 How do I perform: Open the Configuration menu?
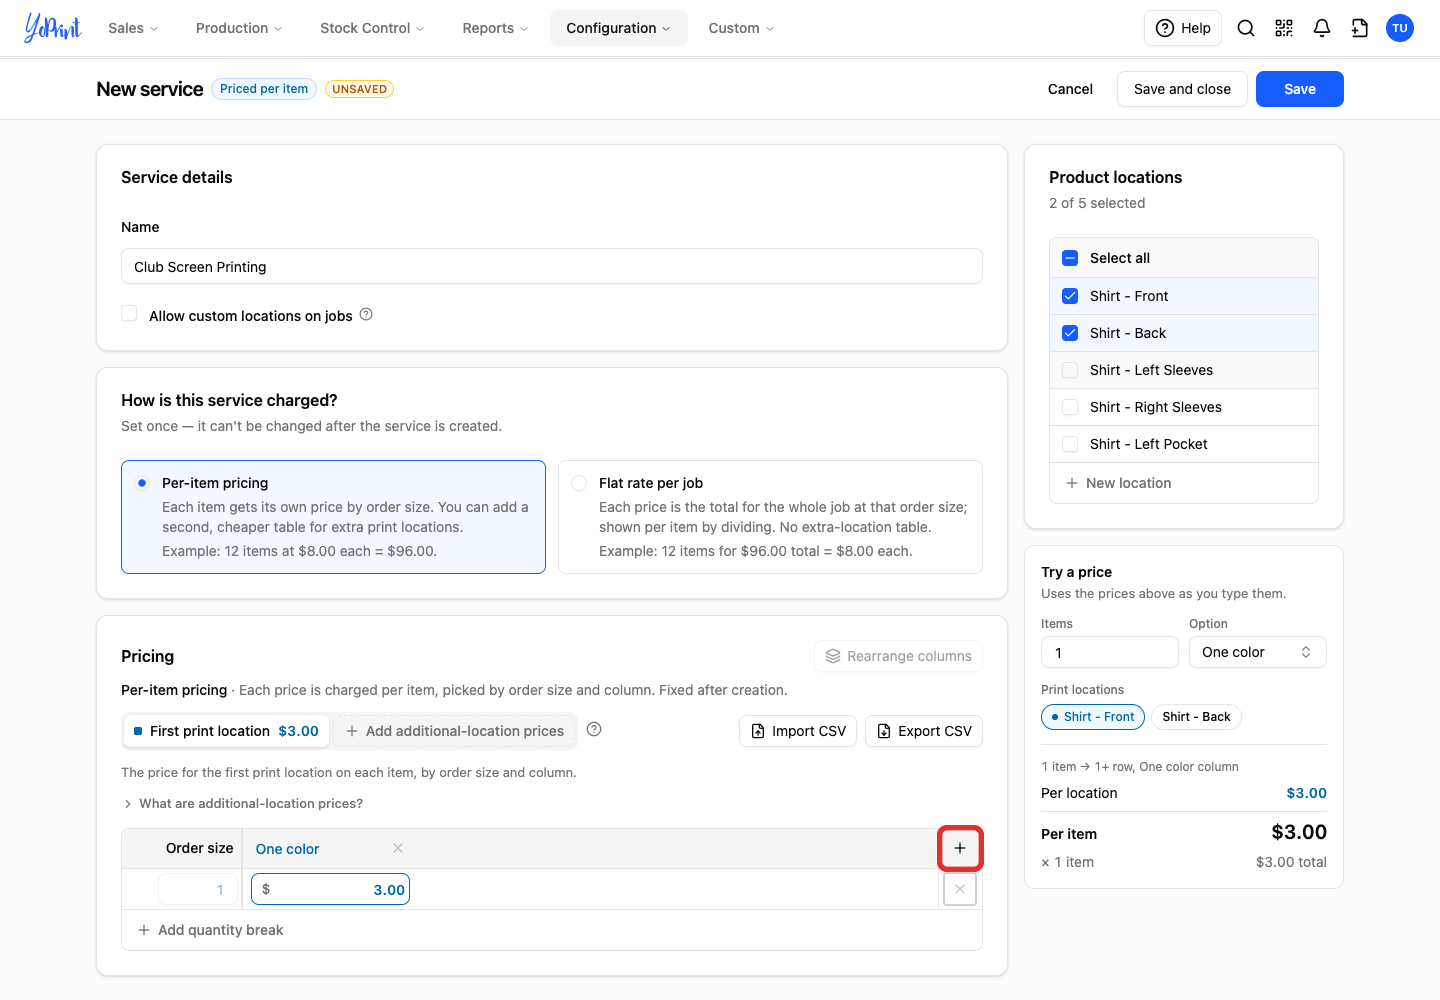point(618,28)
